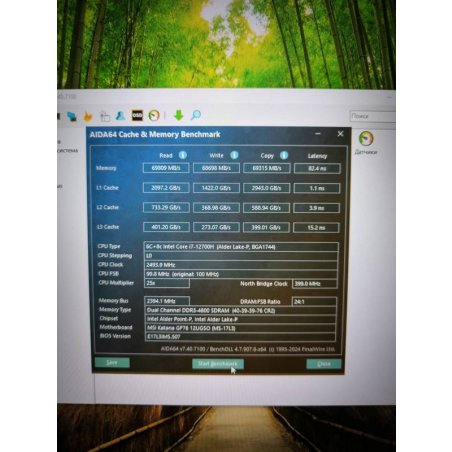Click the Memory Read result box
Screen dimensions: 452x452
[166, 168]
